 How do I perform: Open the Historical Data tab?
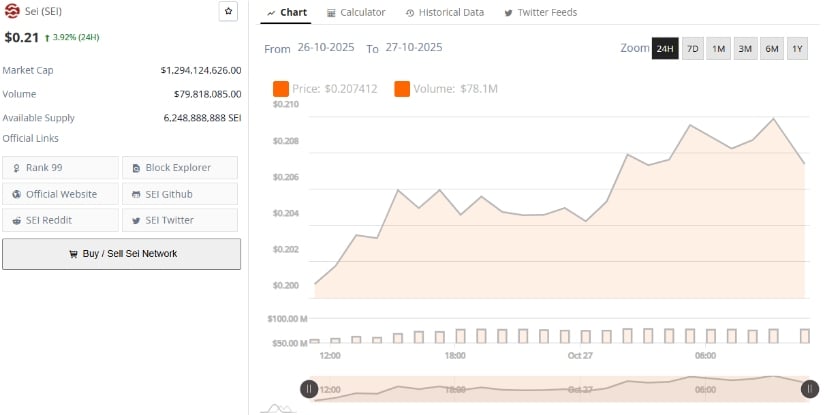click(445, 13)
